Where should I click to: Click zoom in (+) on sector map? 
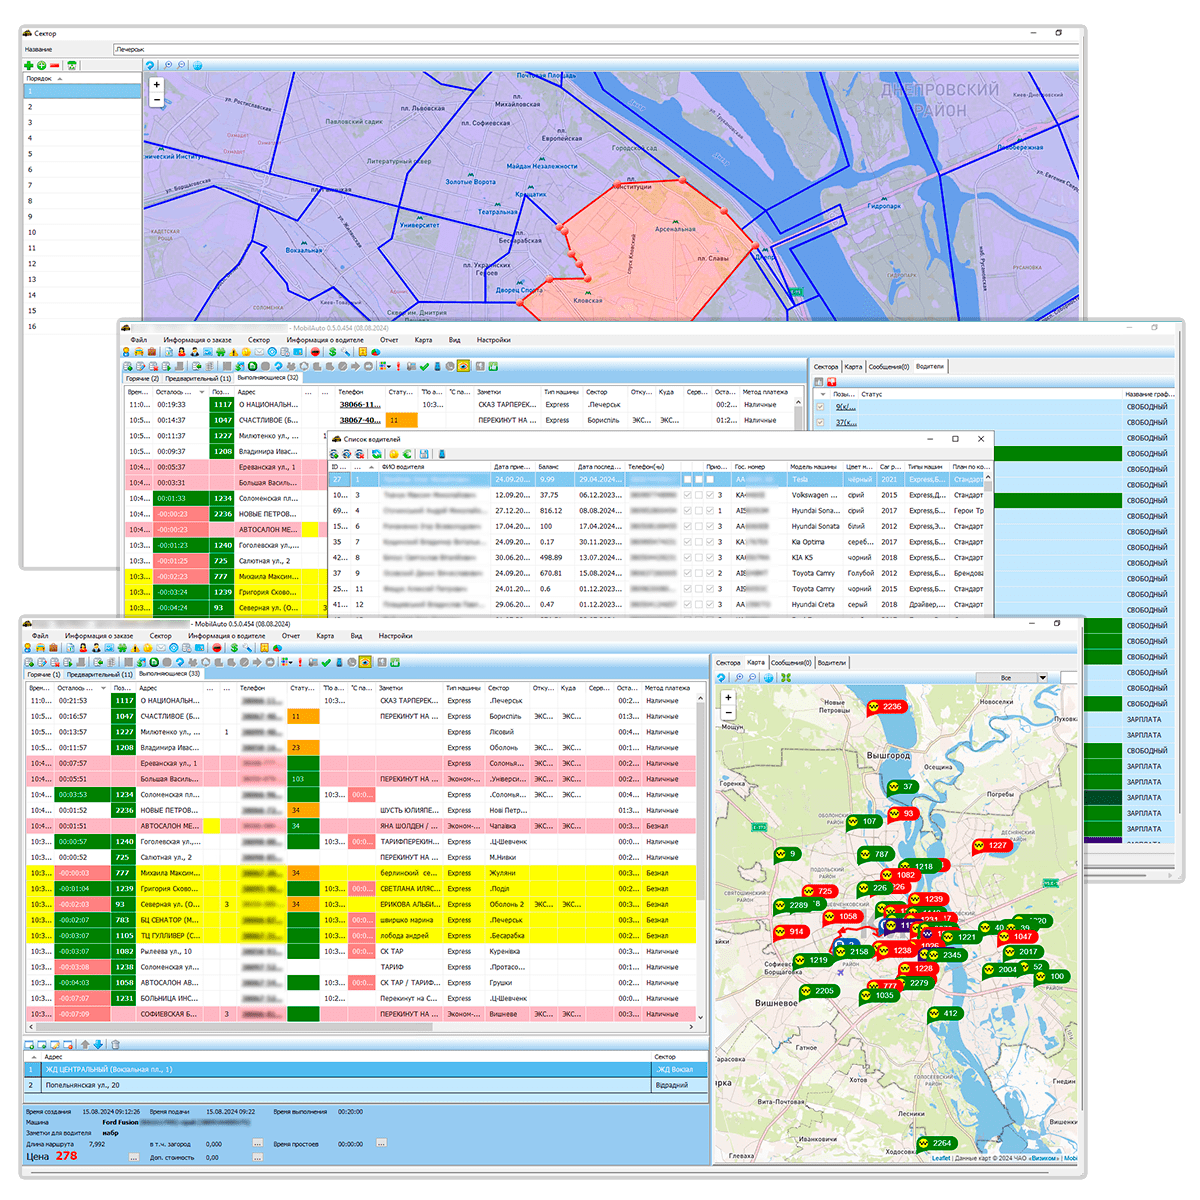[156, 85]
